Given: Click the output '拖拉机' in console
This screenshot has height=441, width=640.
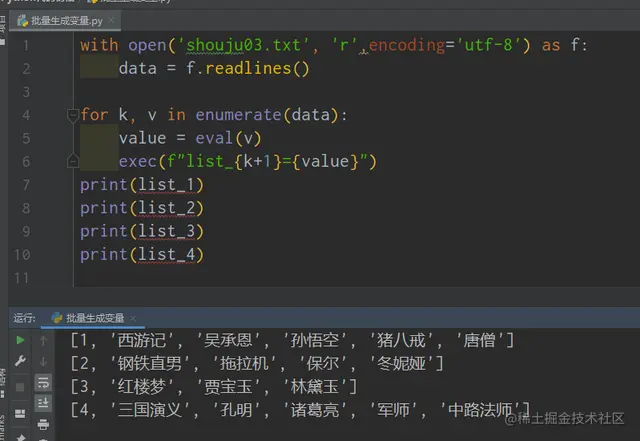Looking at the screenshot, I should (x=244, y=363).
